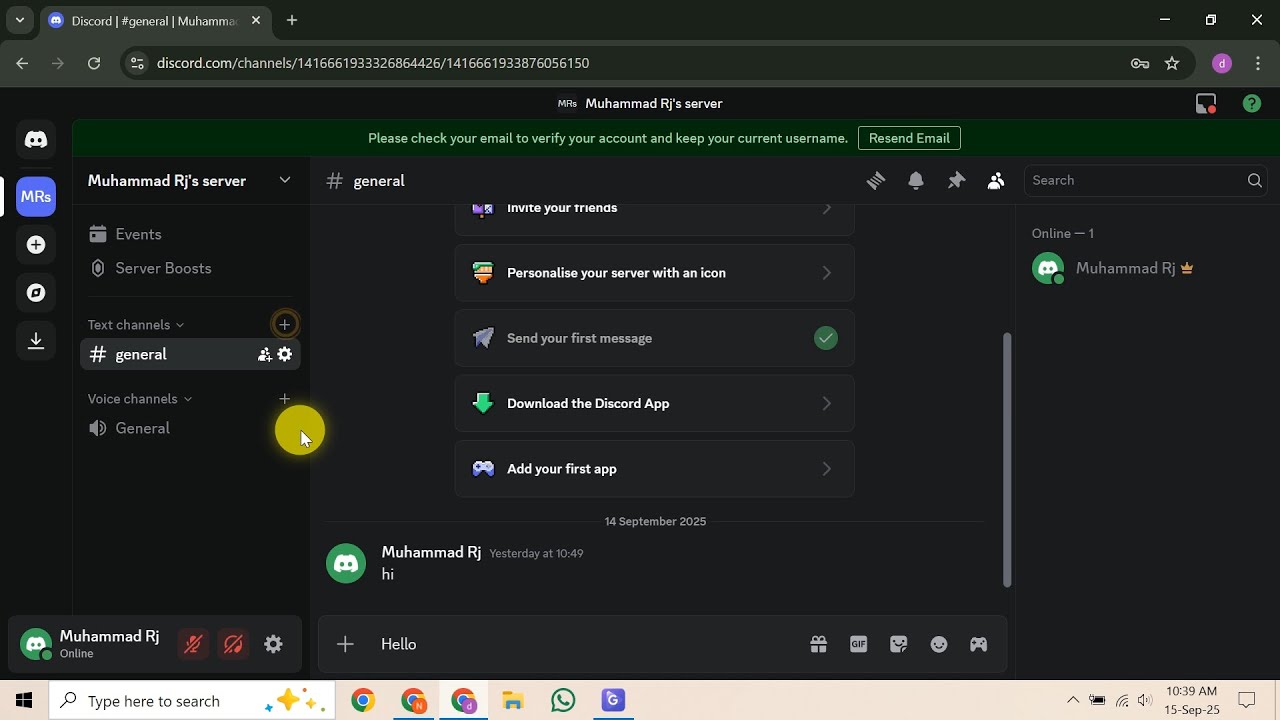Open GIF picker
The width and height of the screenshot is (1280, 720).
pyautogui.click(x=858, y=644)
